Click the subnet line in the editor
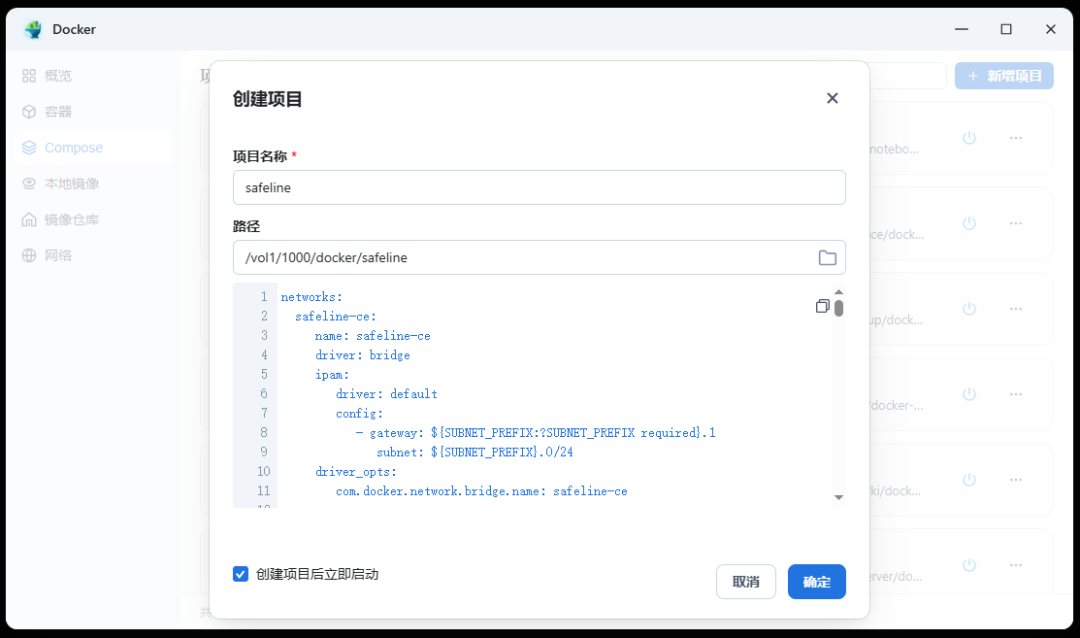Image resolution: width=1080 pixels, height=638 pixels. pos(475,452)
